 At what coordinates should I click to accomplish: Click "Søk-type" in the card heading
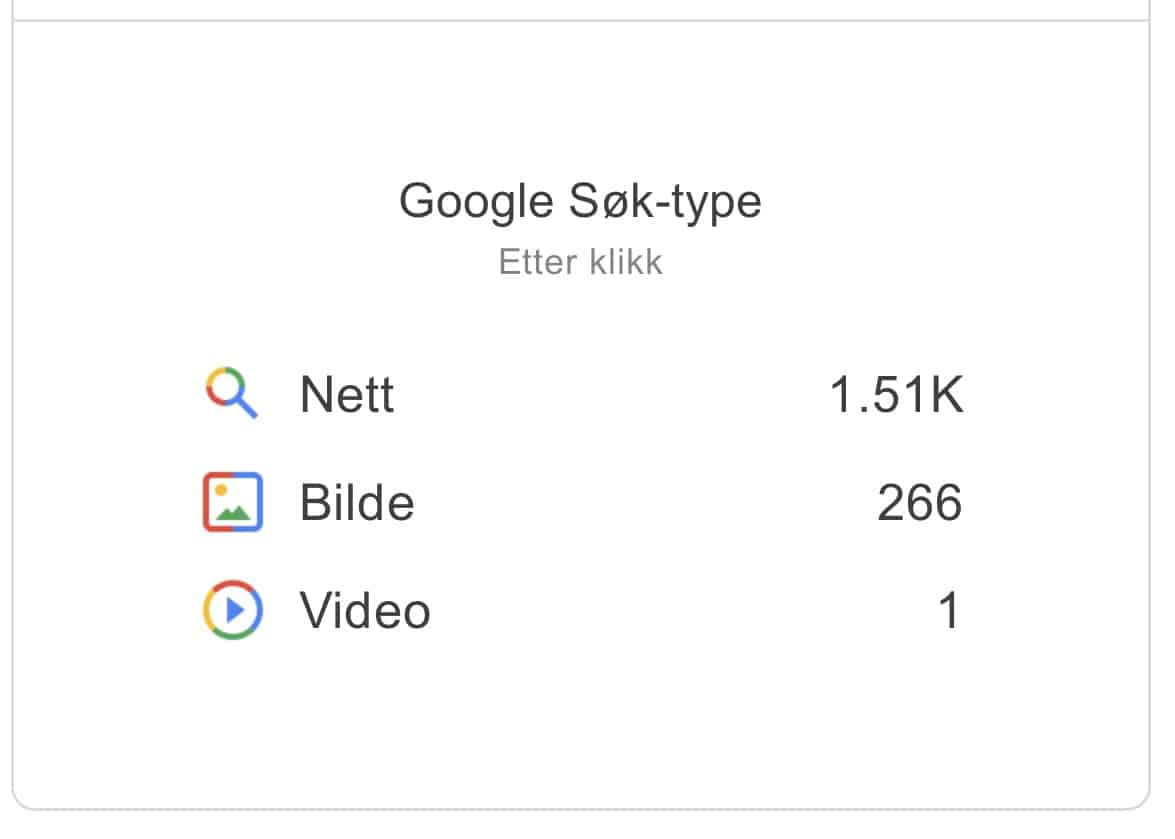pos(664,201)
